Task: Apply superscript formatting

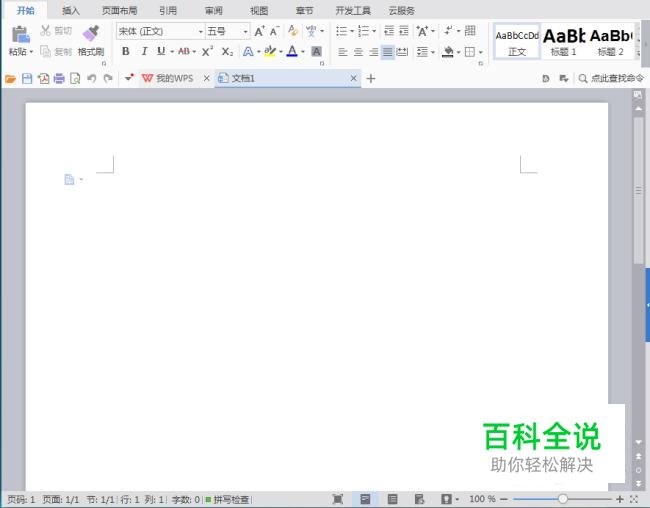Action: pos(207,51)
